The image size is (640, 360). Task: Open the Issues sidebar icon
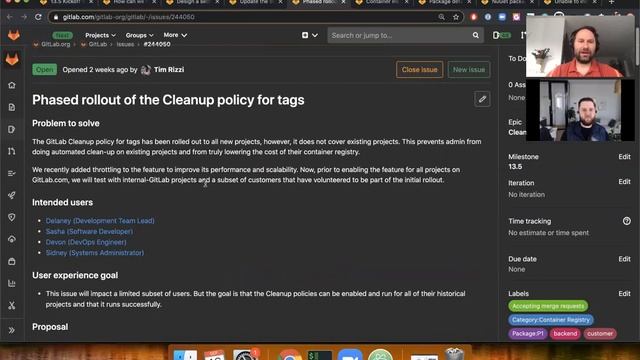[x=12, y=129]
